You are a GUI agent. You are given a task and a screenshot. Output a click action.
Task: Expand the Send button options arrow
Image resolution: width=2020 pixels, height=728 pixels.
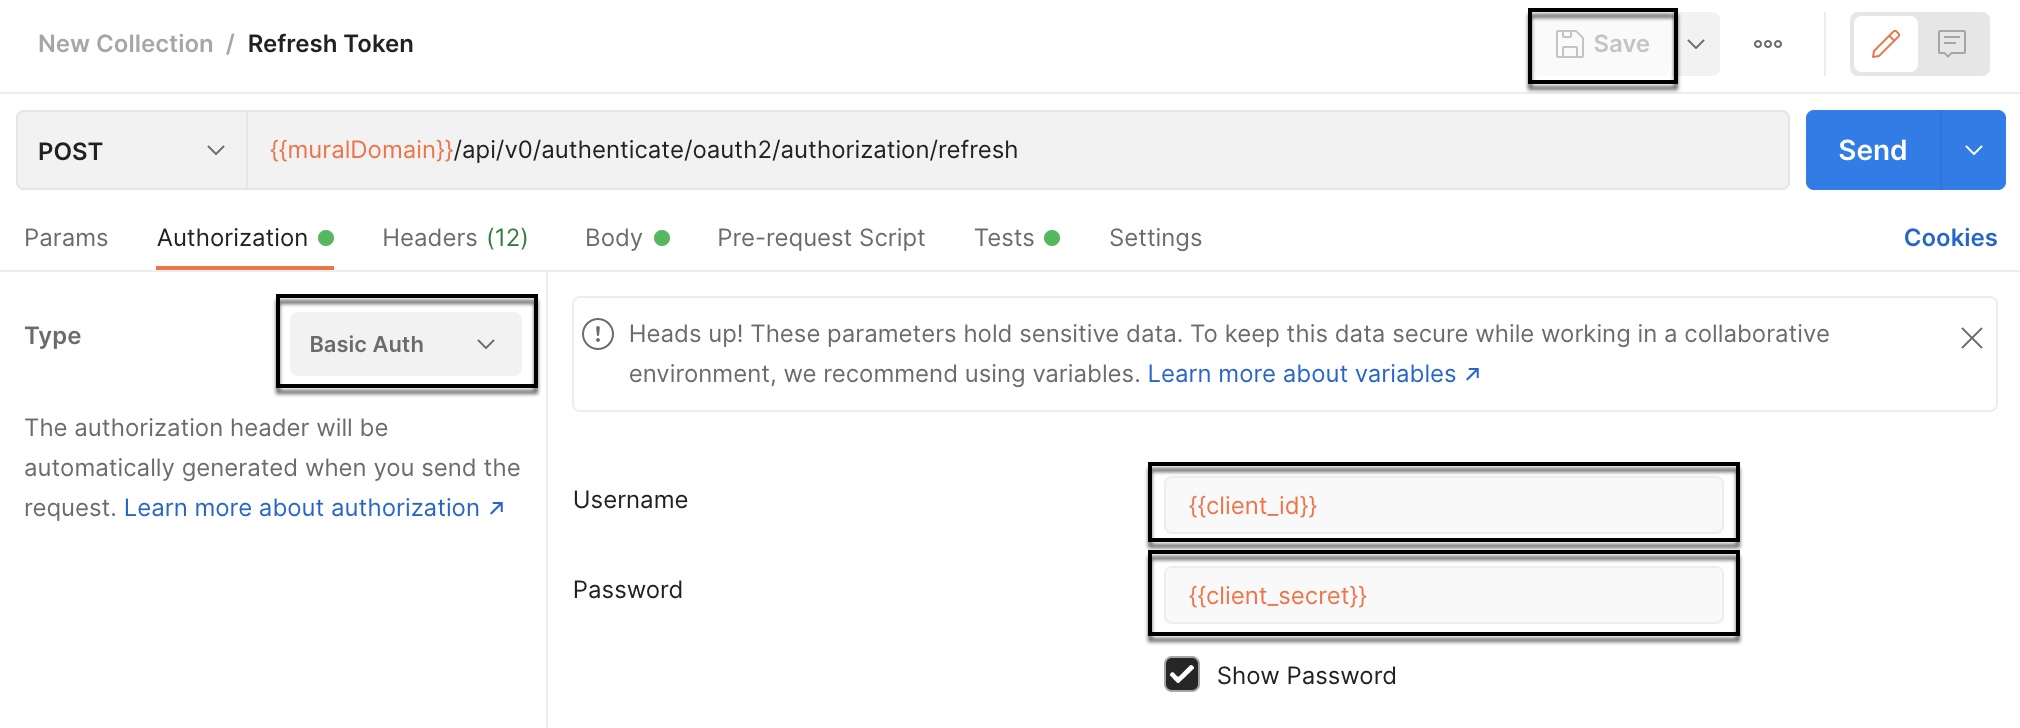pyautogui.click(x=1973, y=150)
